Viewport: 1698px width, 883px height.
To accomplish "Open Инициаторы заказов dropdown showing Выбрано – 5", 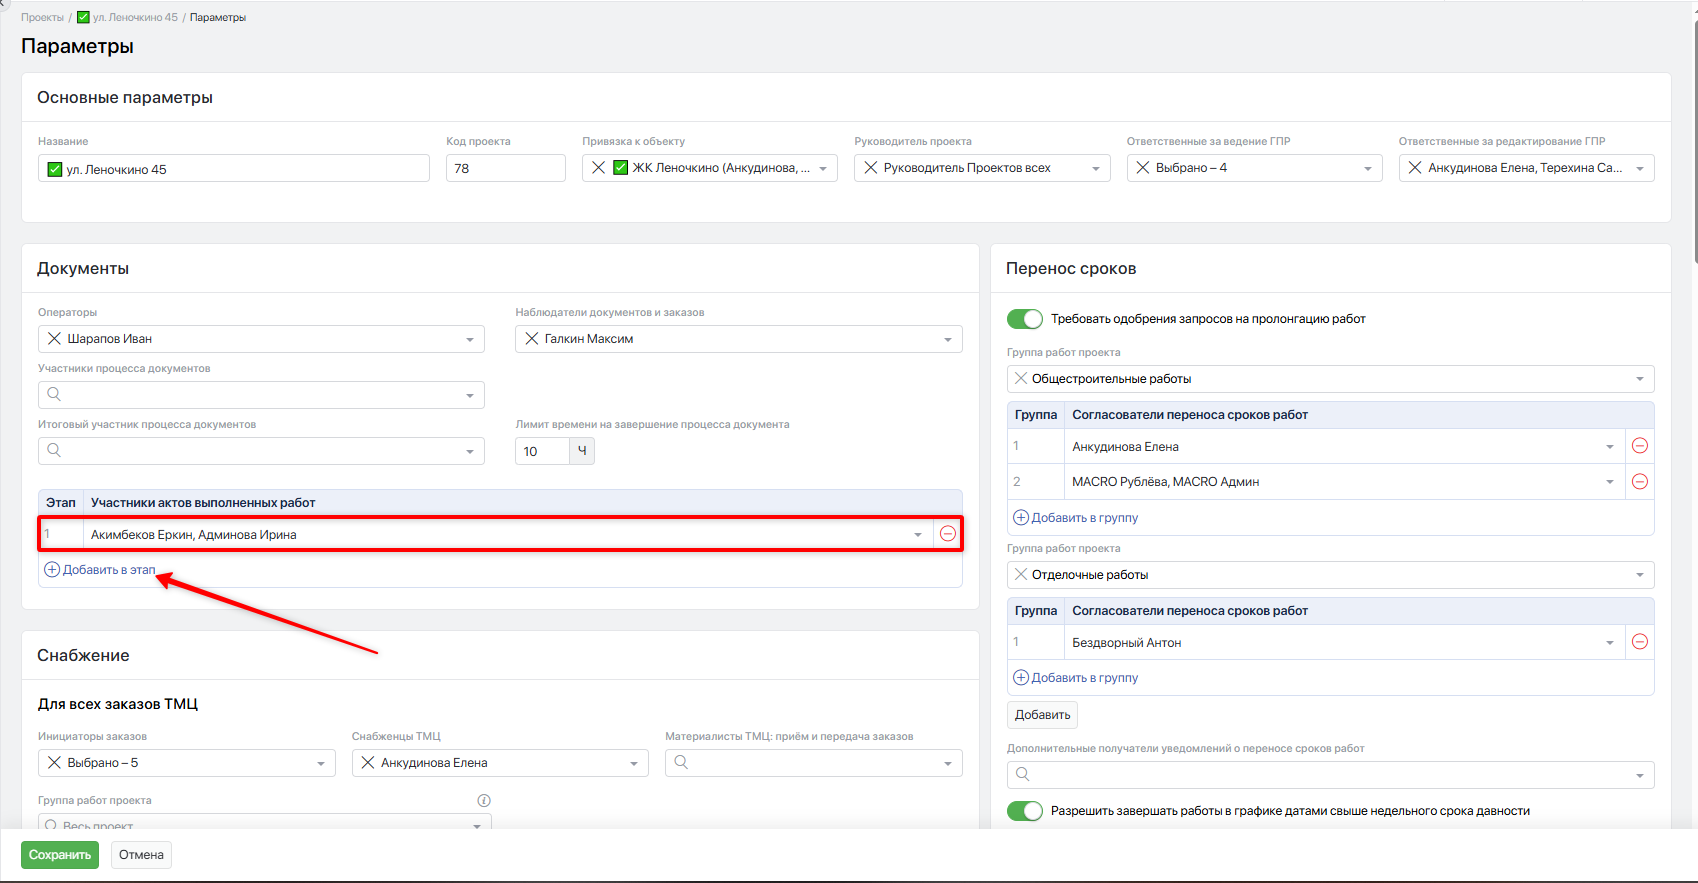I will [320, 763].
